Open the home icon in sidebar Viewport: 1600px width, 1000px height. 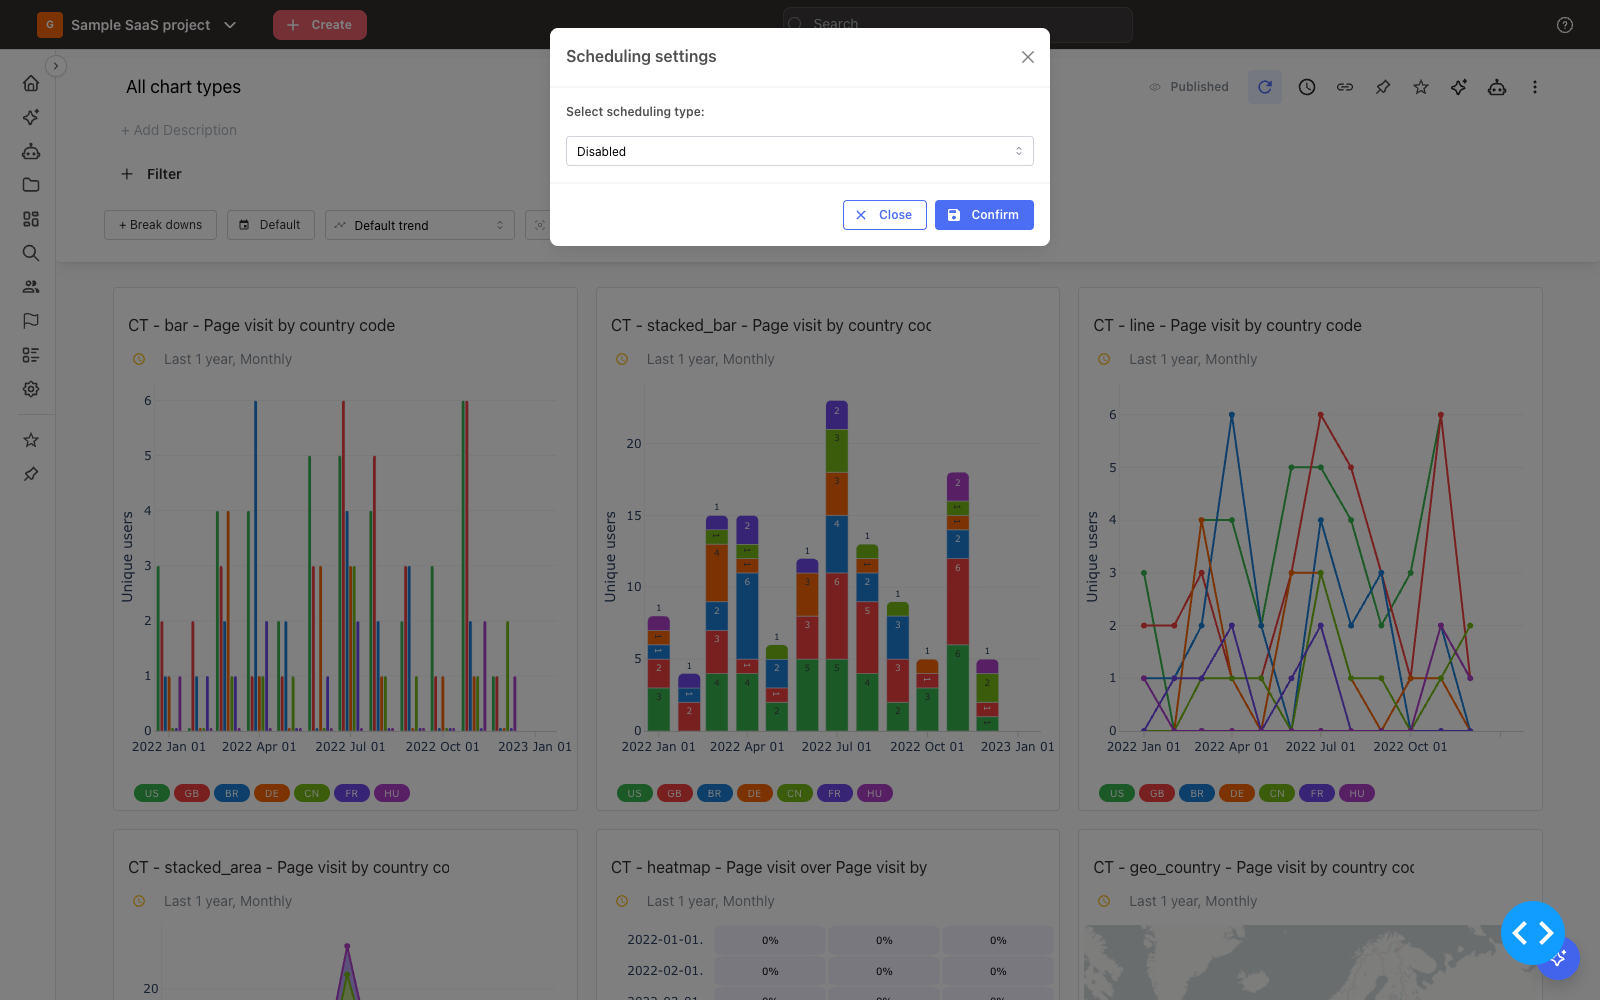[31, 83]
